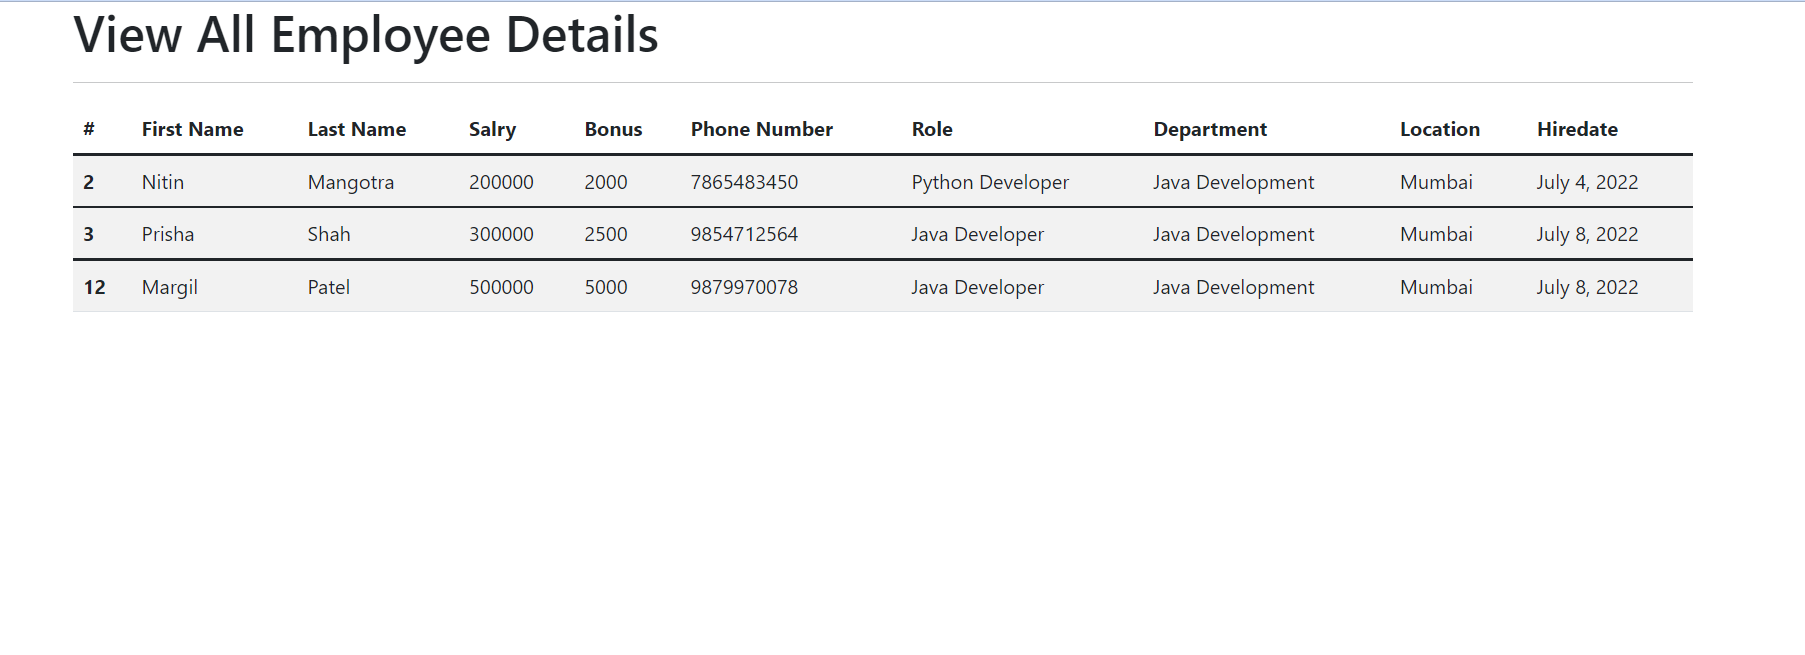Click last name Patel
The width and height of the screenshot is (1805, 655).
(329, 287)
